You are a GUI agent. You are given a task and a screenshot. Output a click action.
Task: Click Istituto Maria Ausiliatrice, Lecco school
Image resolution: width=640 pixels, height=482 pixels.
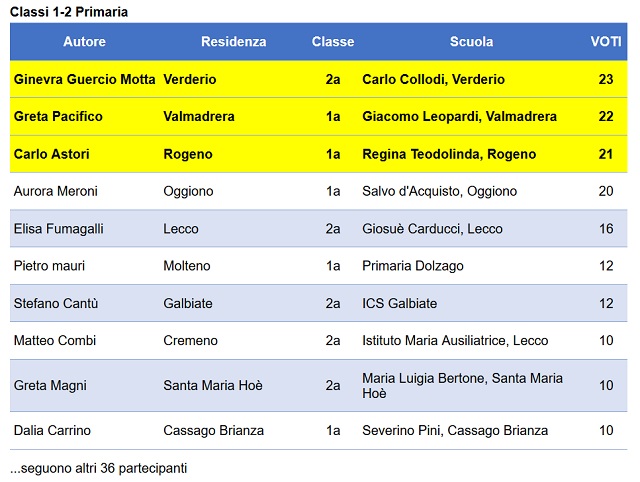455,341
